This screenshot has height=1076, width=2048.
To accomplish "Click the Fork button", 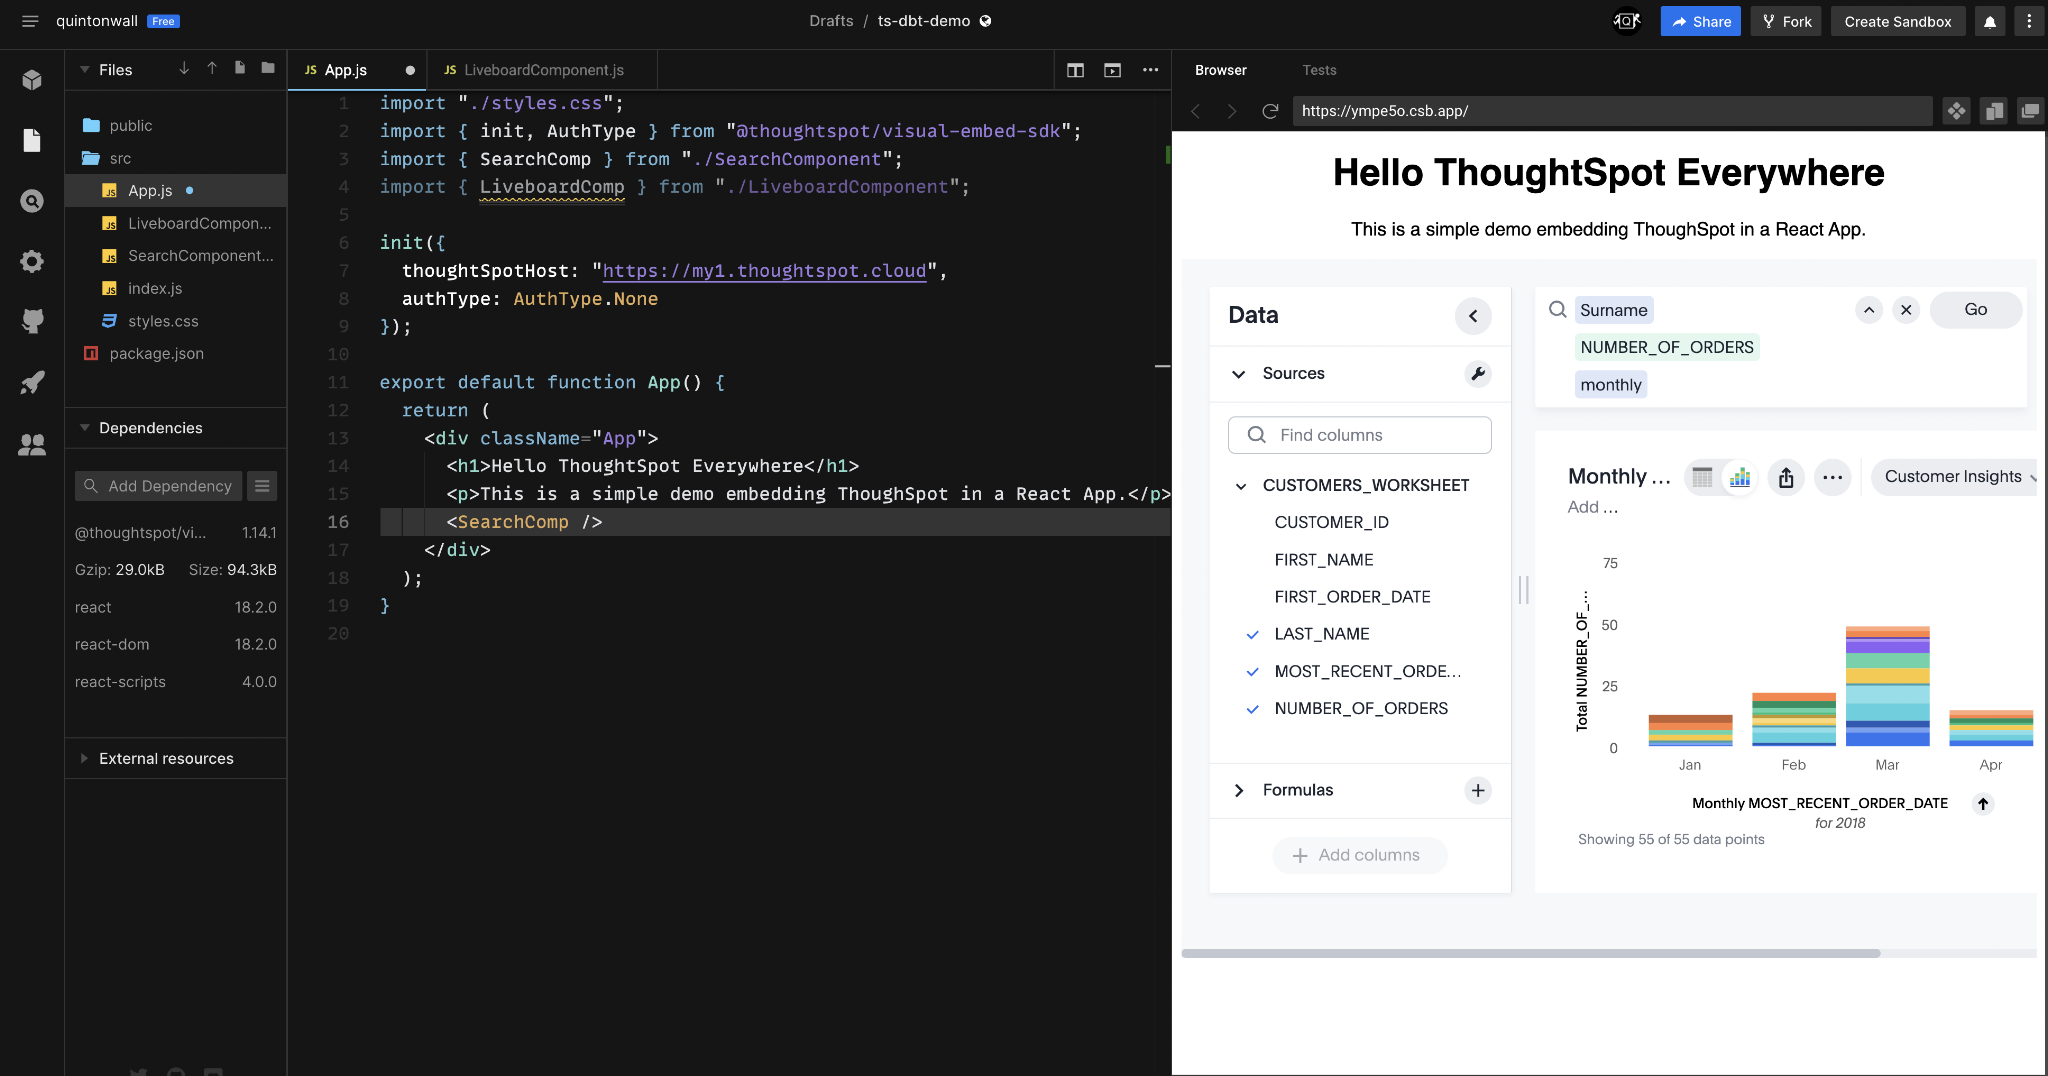I will [1786, 21].
